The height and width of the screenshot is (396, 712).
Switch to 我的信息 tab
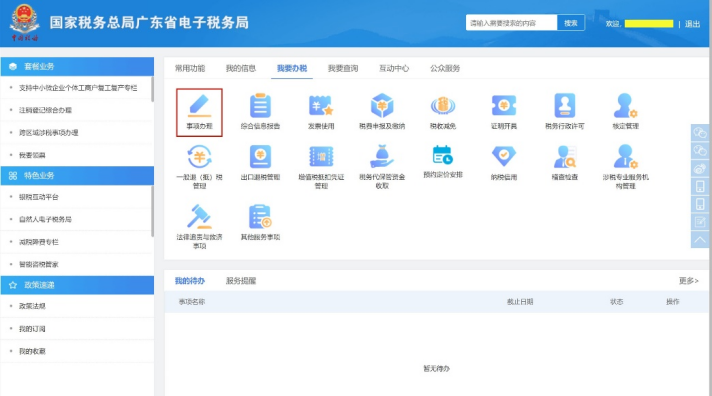tap(241, 69)
